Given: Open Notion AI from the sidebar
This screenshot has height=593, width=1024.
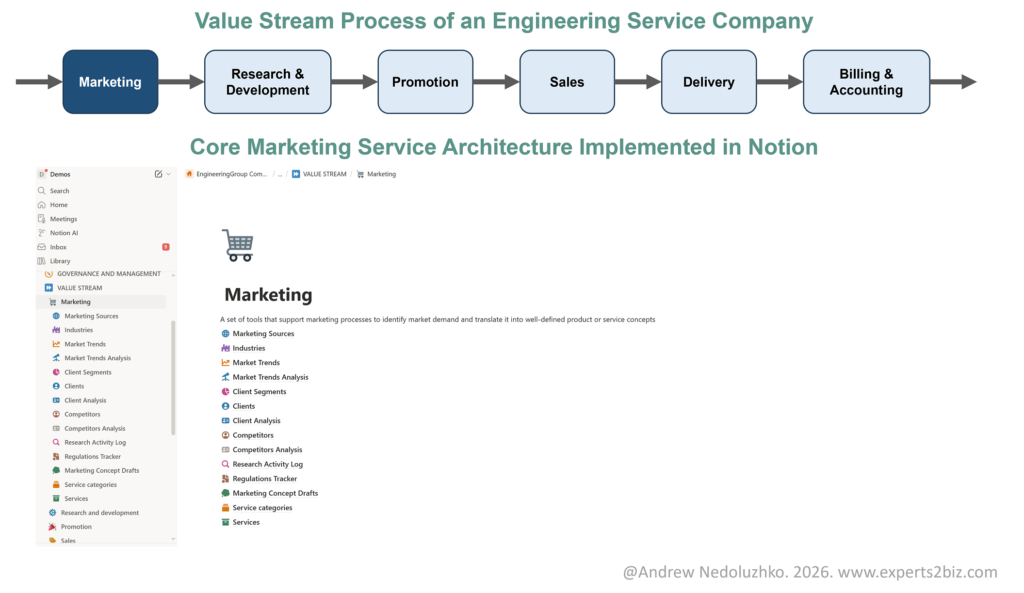Looking at the screenshot, I should tap(63, 233).
